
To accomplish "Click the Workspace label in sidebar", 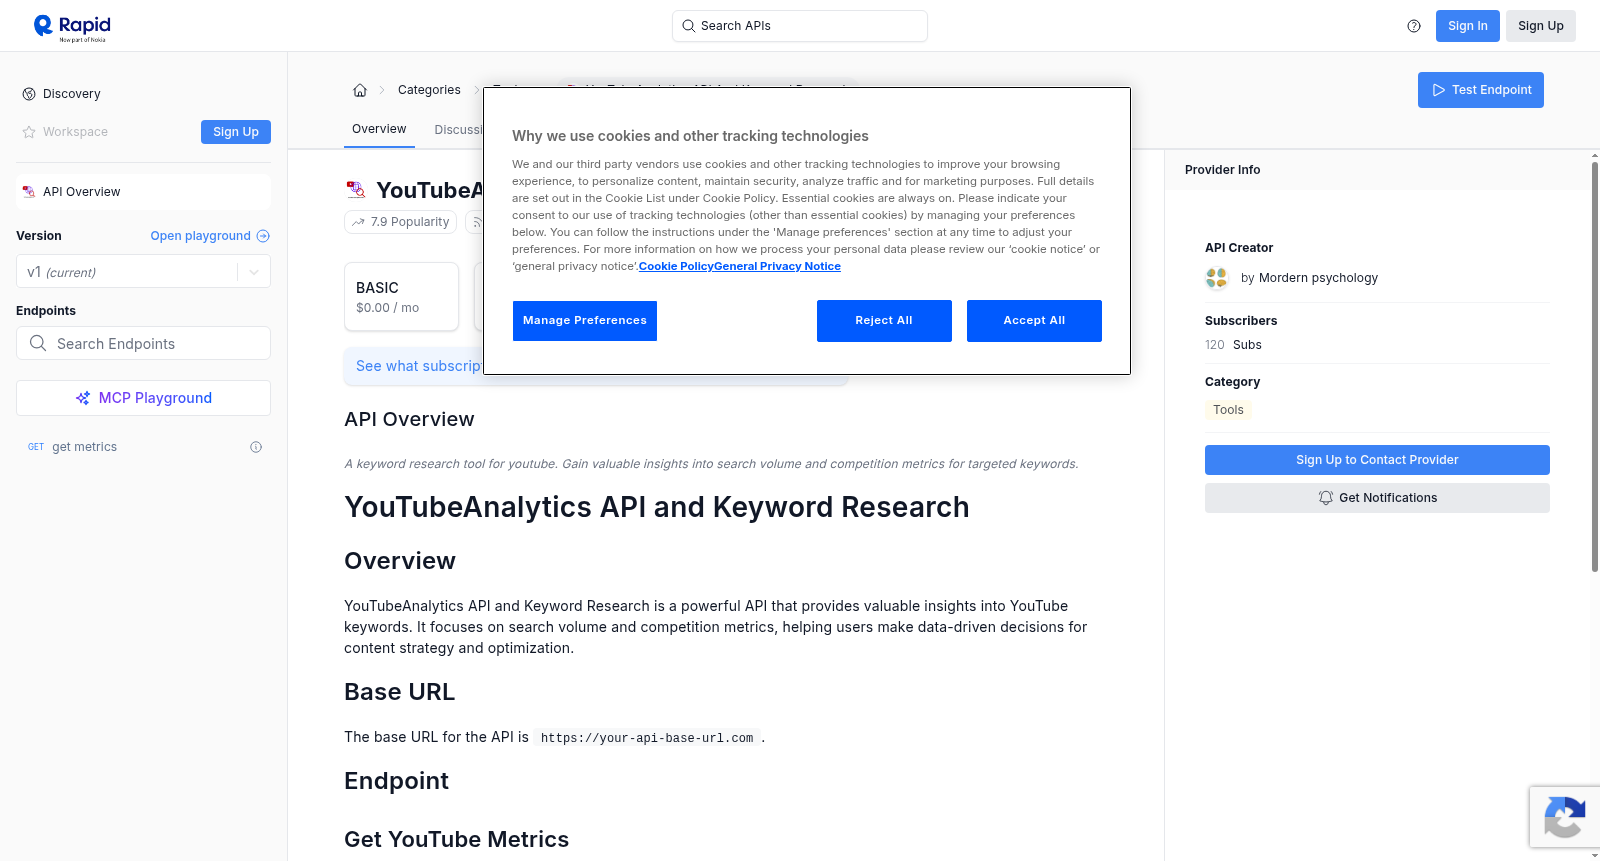I will point(75,132).
